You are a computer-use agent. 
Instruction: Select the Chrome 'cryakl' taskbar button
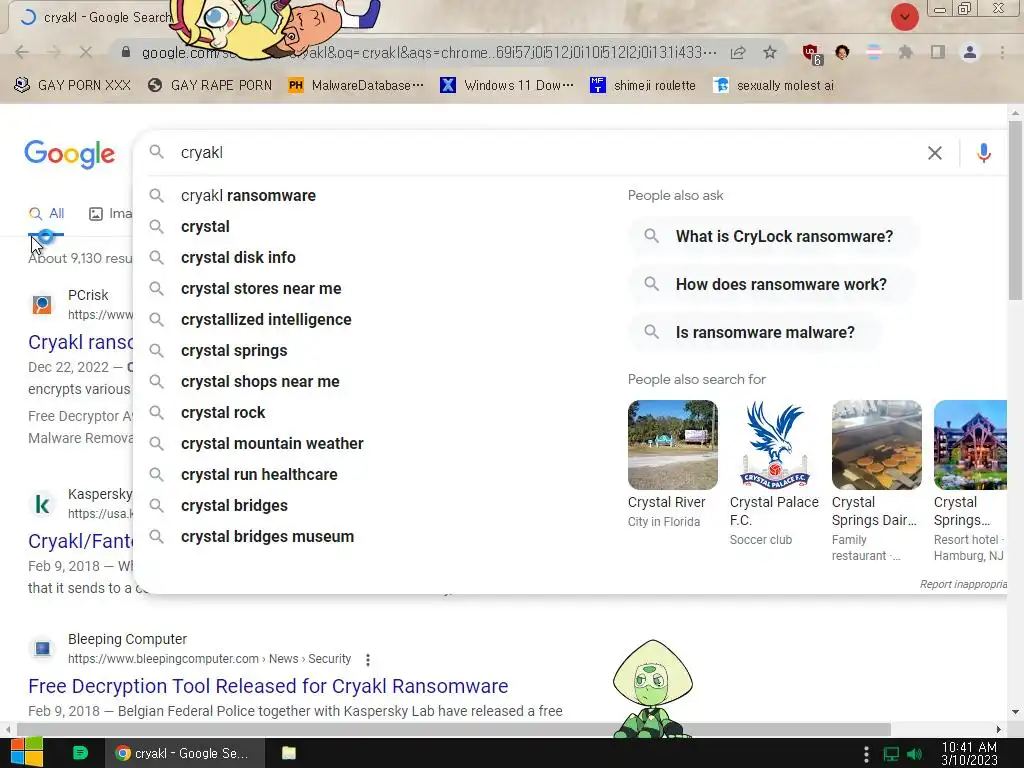click(185, 753)
